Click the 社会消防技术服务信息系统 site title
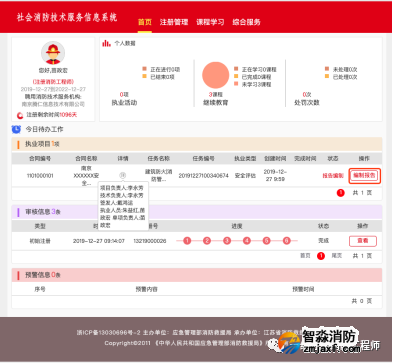393x364 pixels. [67, 17]
